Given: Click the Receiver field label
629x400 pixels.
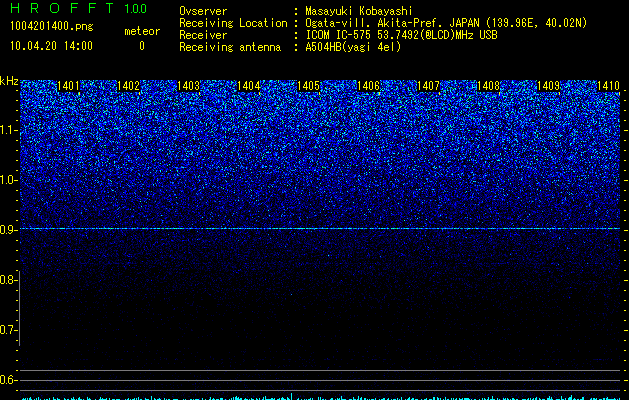Looking at the screenshot, I should click(x=203, y=35).
